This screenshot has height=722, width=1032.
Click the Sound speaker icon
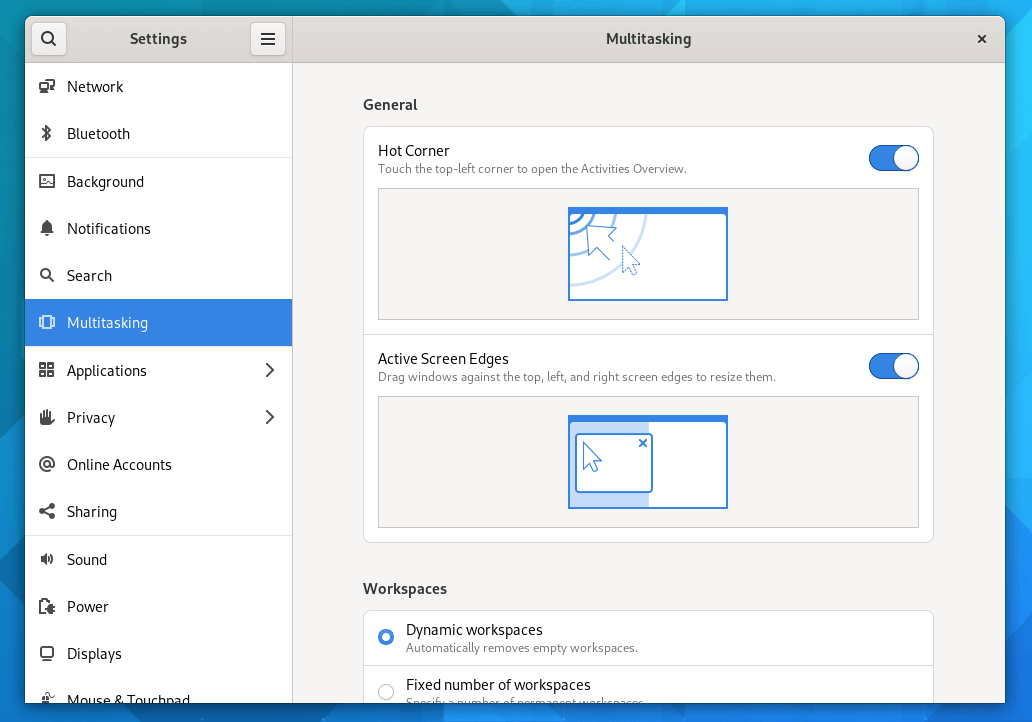pyautogui.click(x=46, y=559)
